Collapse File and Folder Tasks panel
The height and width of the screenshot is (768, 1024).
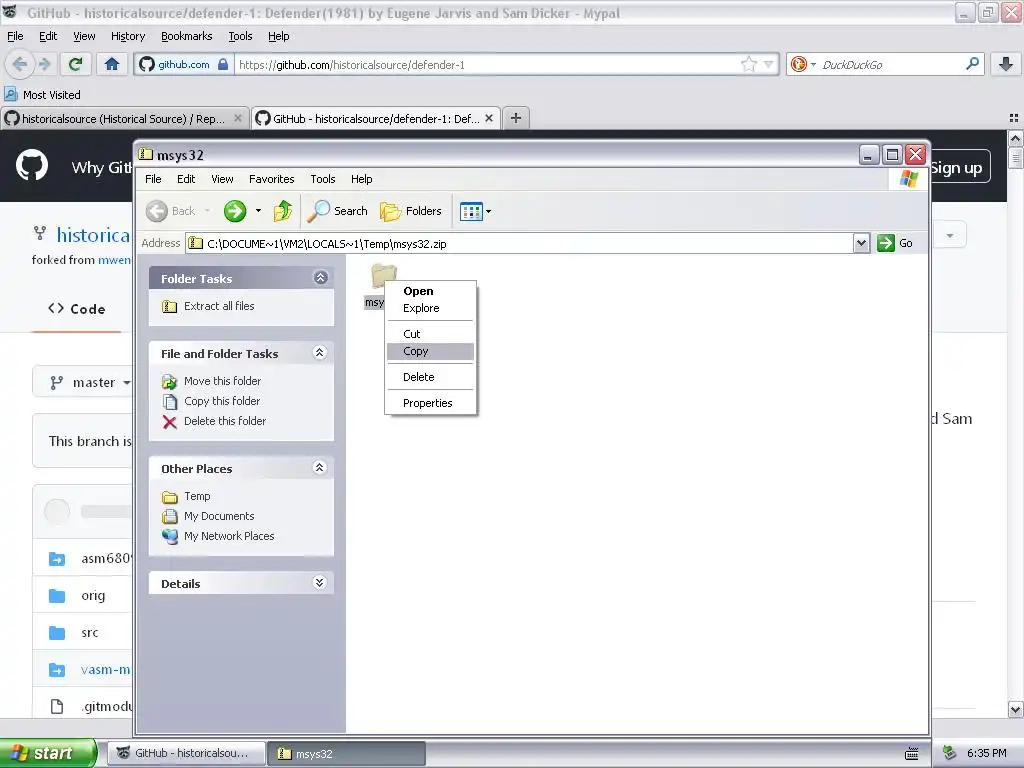coord(319,353)
